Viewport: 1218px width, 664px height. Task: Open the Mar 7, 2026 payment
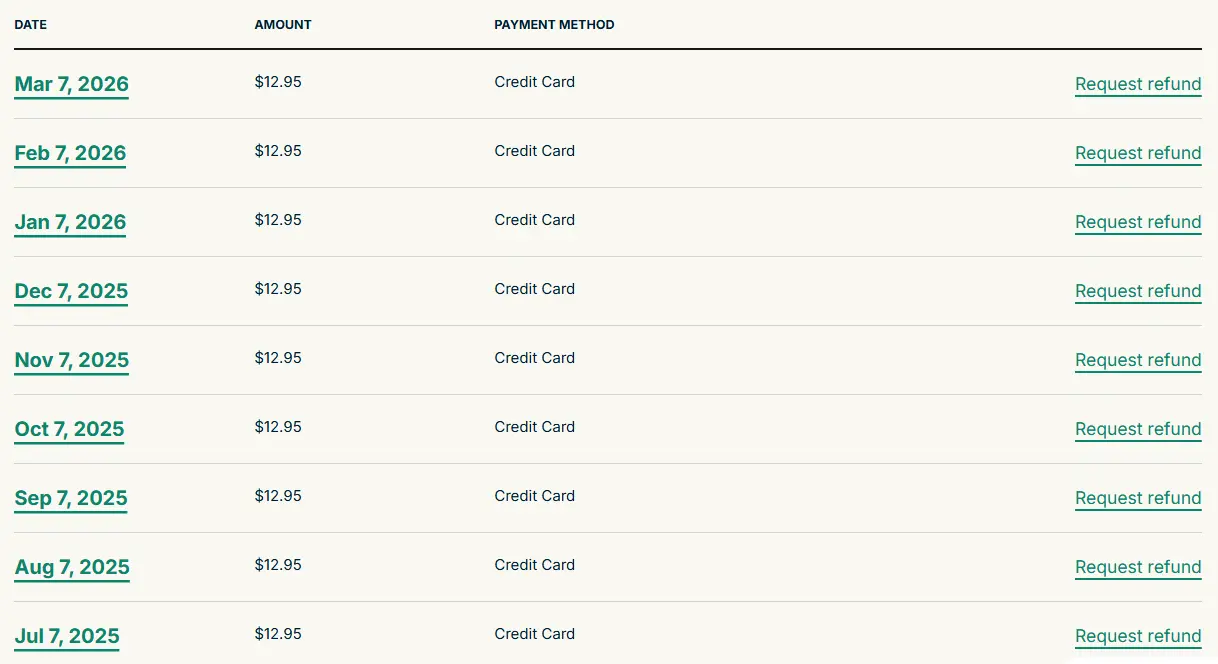click(x=71, y=84)
